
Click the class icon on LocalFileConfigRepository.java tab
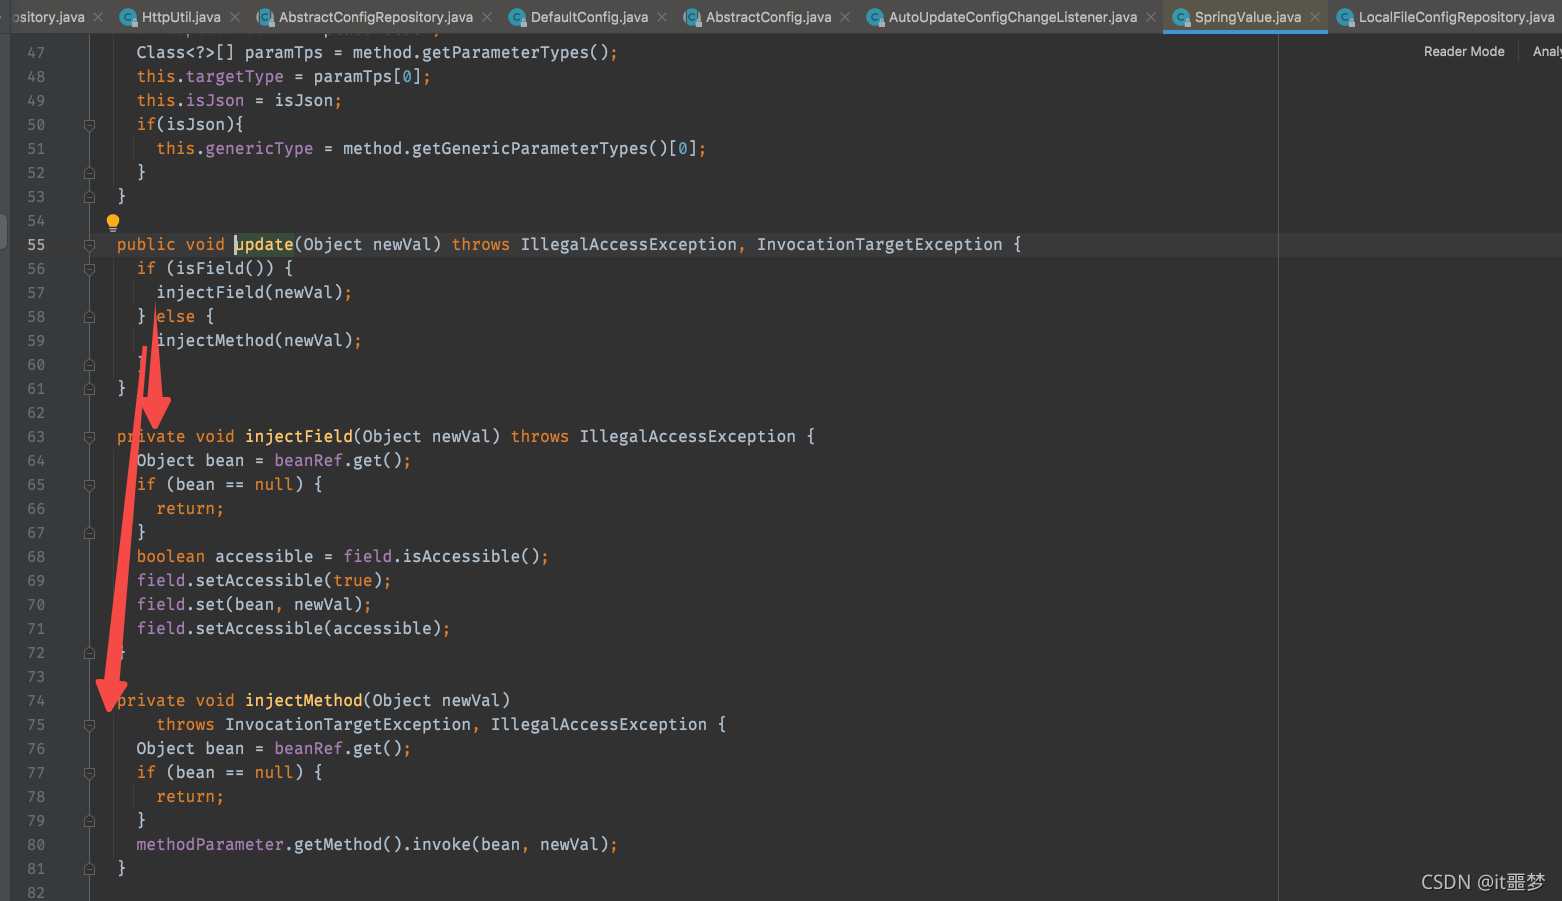point(1345,17)
